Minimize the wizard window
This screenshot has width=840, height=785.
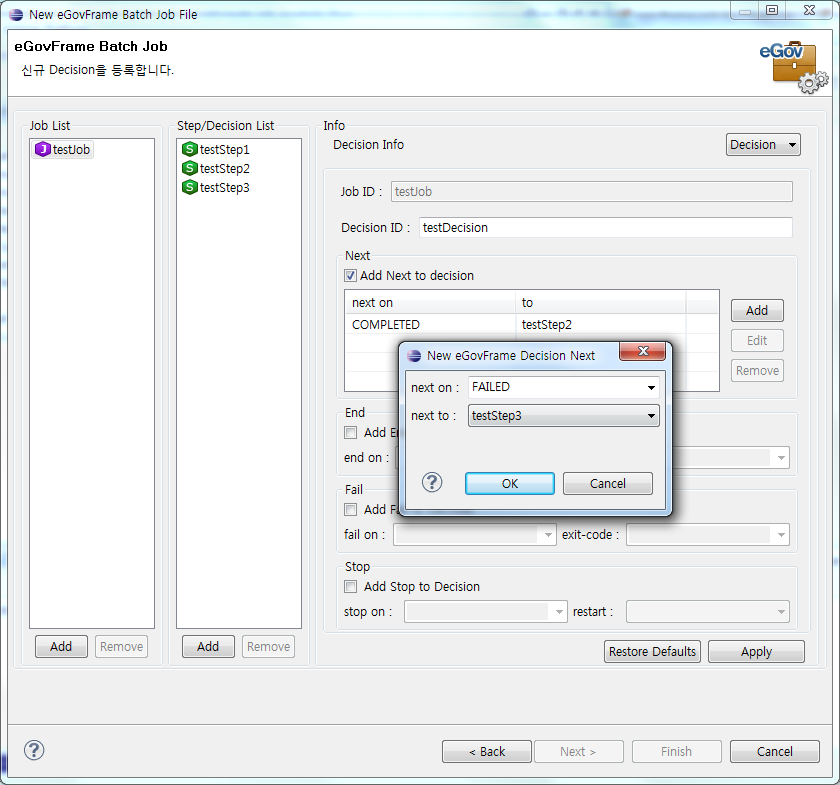(x=745, y=11)
